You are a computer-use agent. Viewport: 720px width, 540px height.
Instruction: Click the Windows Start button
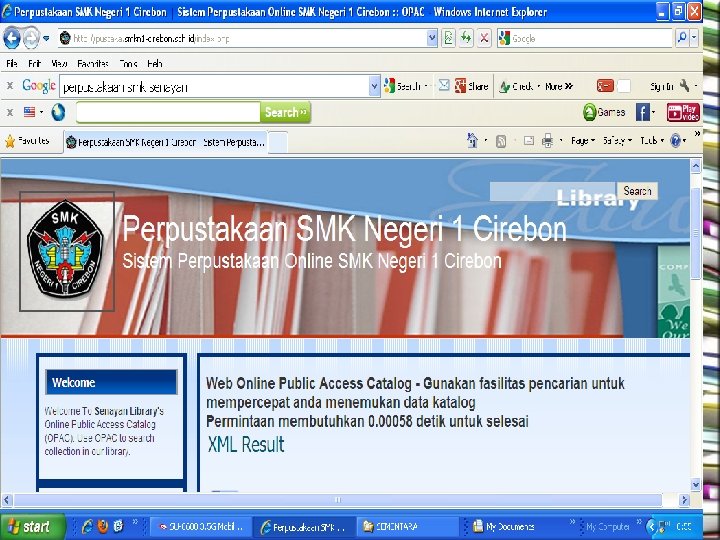tap(32, 527)
